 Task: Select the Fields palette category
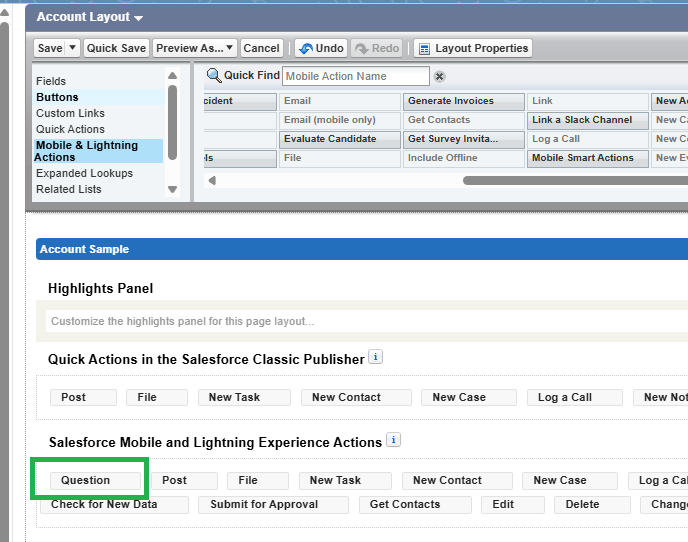[x=51, y=81]
